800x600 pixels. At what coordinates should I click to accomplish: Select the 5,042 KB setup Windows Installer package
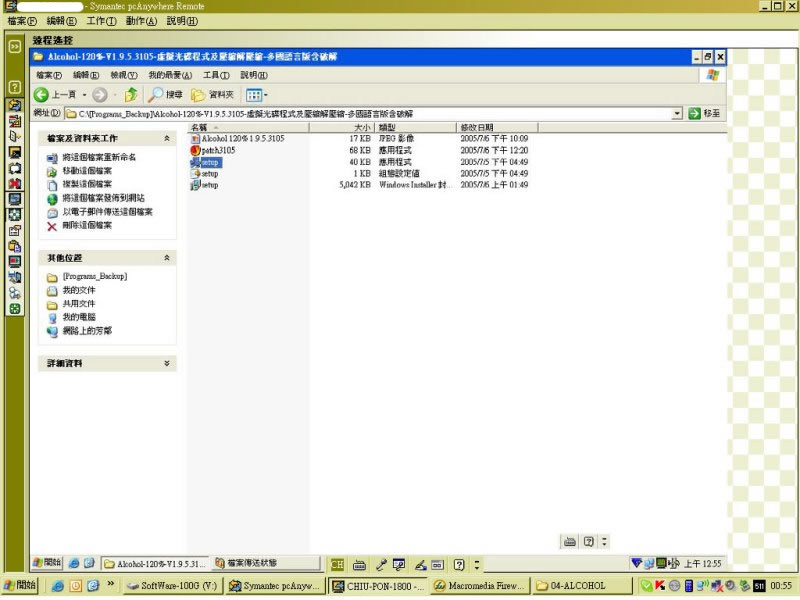205,185
